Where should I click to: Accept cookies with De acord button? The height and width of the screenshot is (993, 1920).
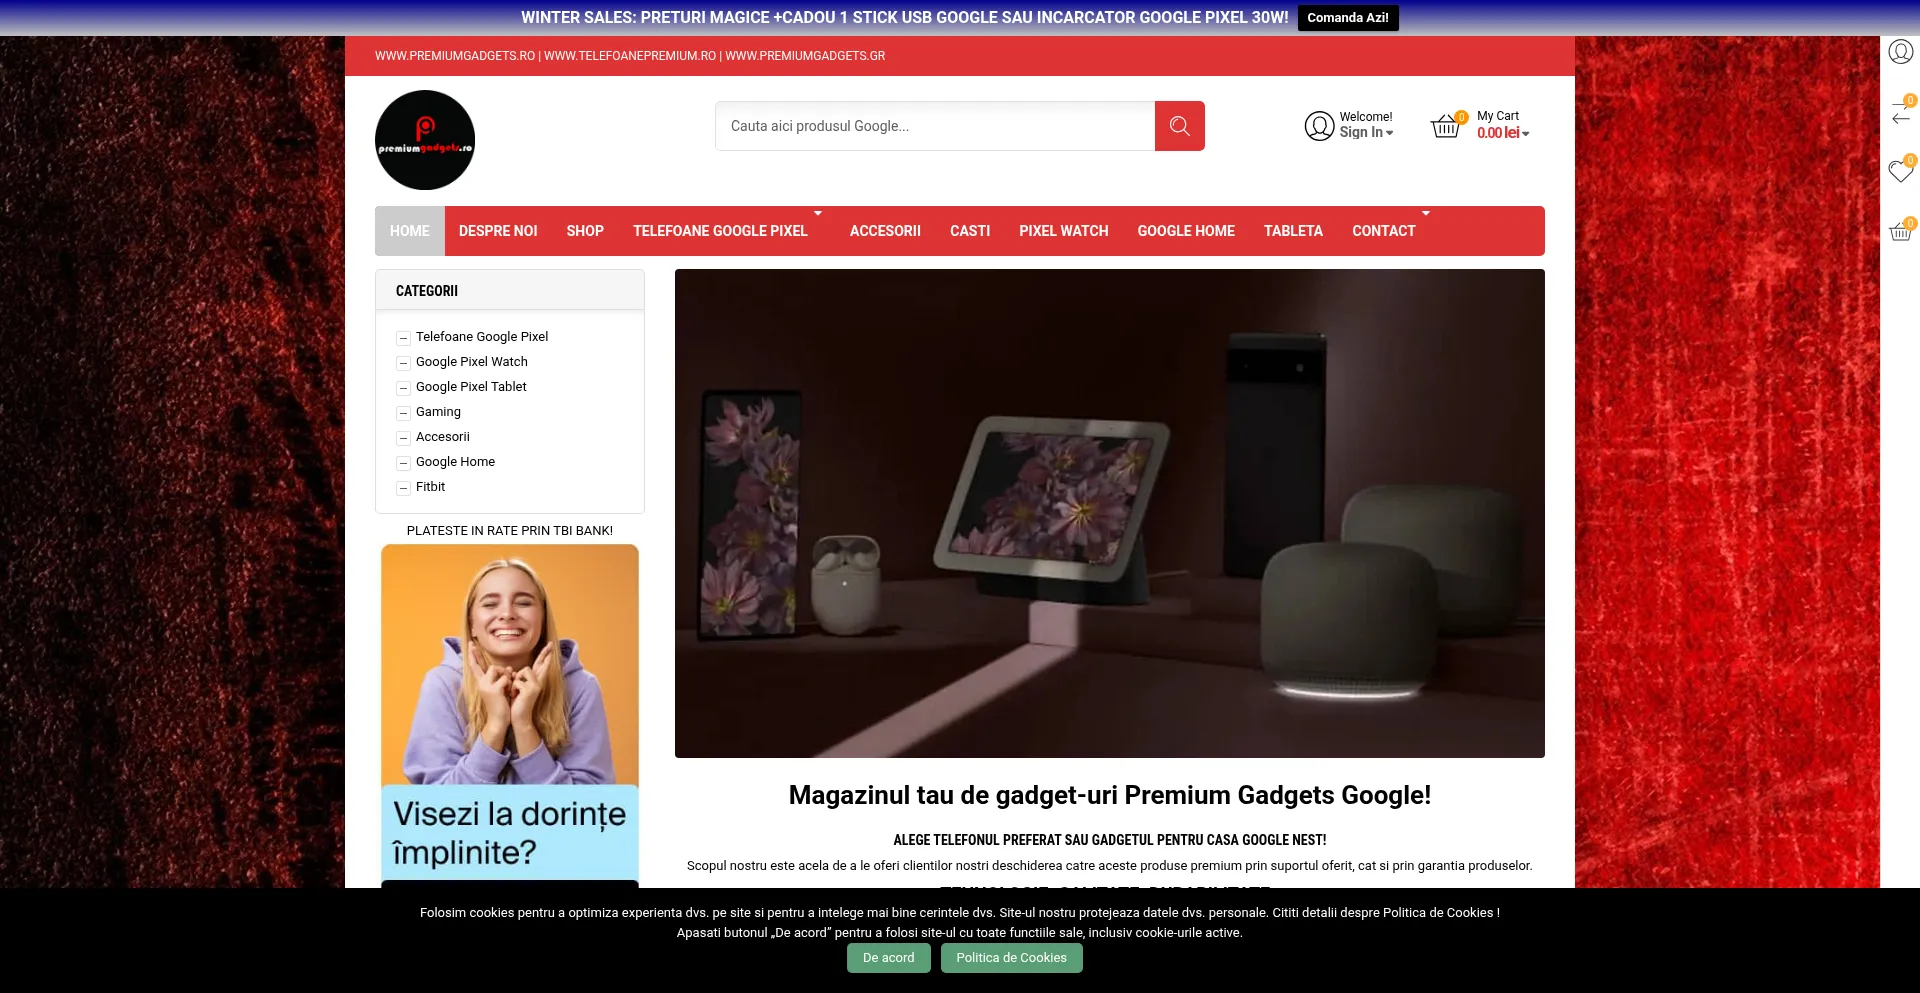(888, 957)
